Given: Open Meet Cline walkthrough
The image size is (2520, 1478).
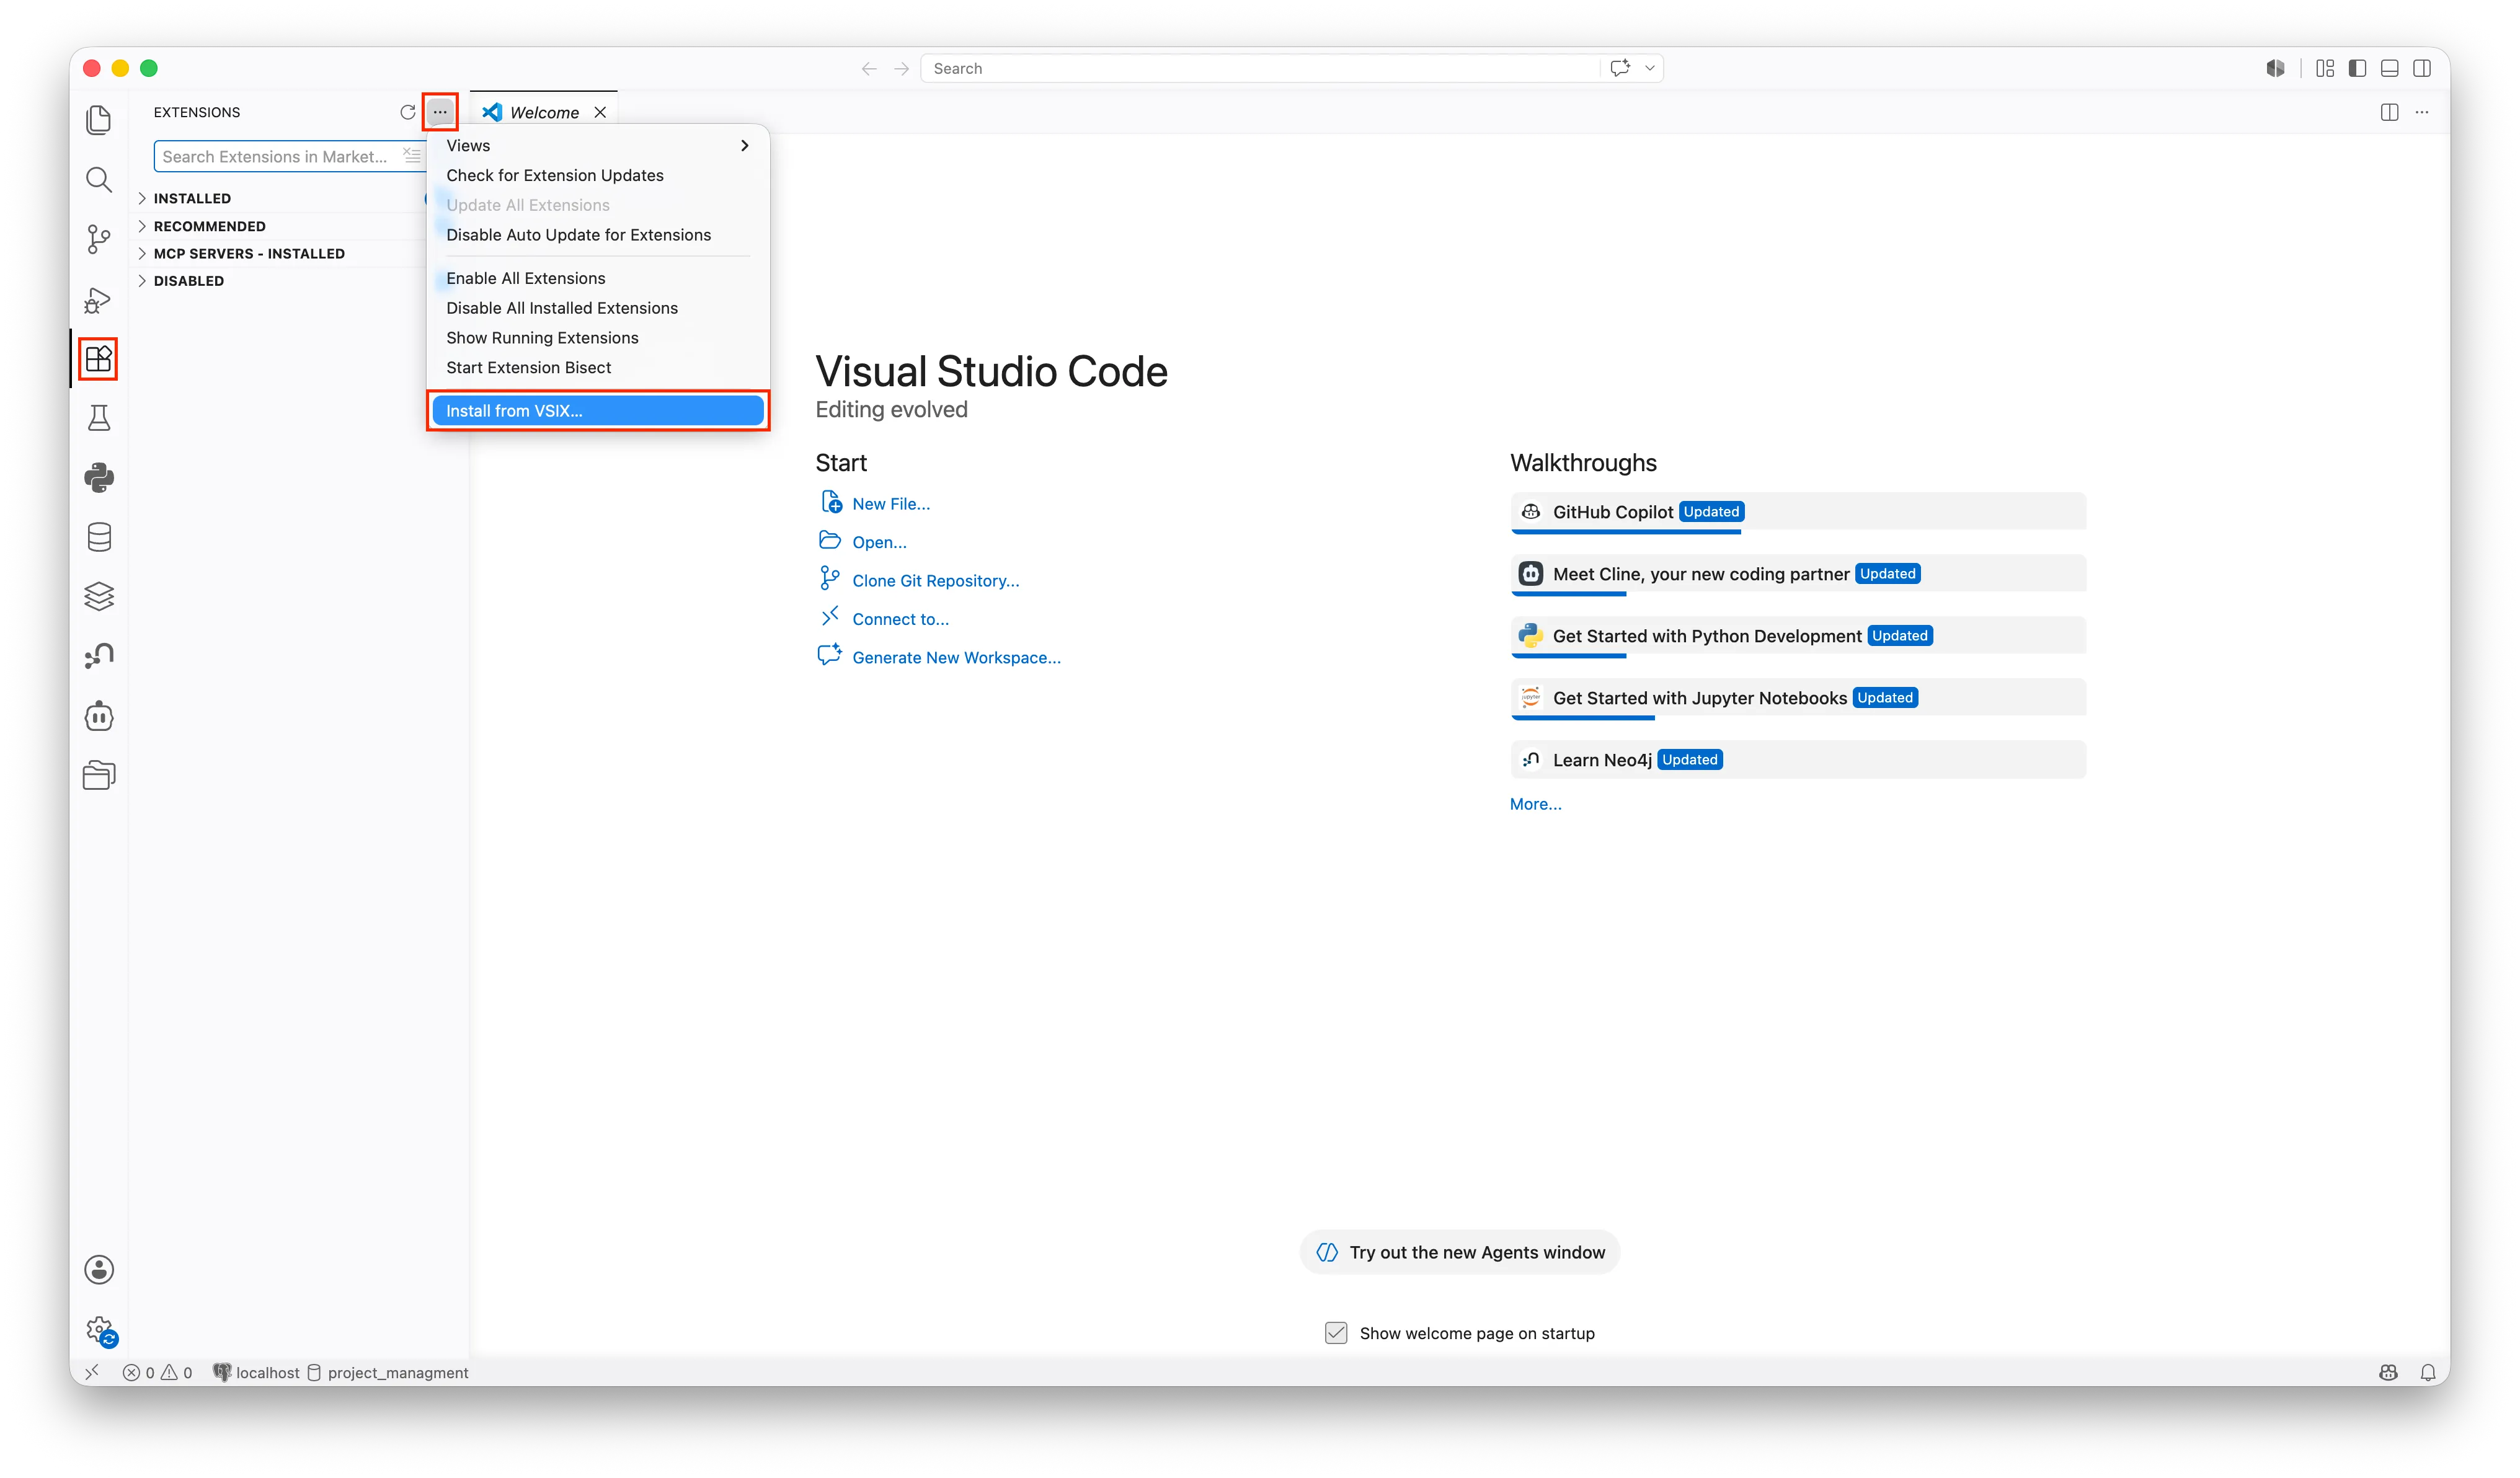Looking at the screenshot, I should click(1798, 574).
